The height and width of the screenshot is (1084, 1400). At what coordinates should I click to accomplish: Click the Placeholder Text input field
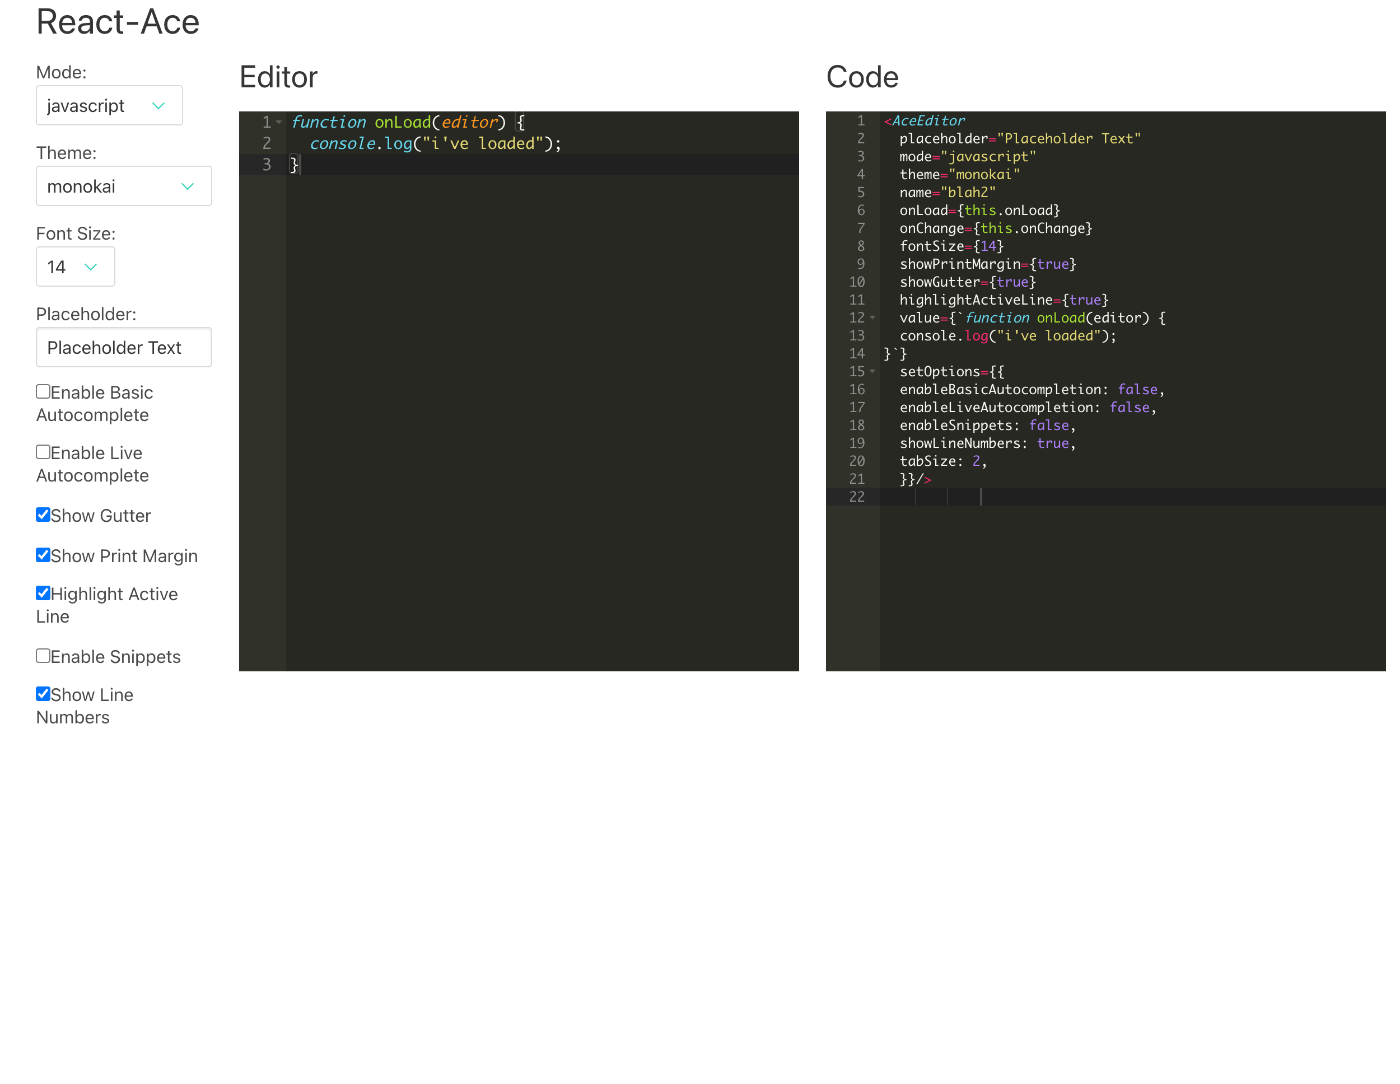click(124, 347)
